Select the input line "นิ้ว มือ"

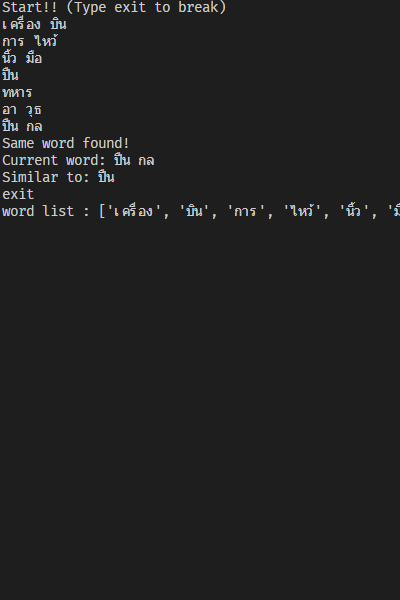tap(22, 58)
